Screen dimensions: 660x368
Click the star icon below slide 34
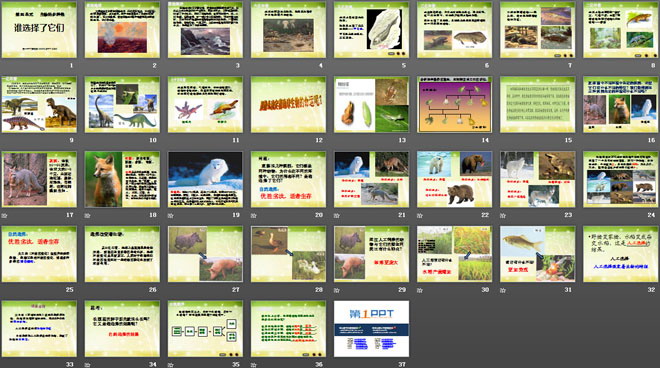click(x=87, y=365)
